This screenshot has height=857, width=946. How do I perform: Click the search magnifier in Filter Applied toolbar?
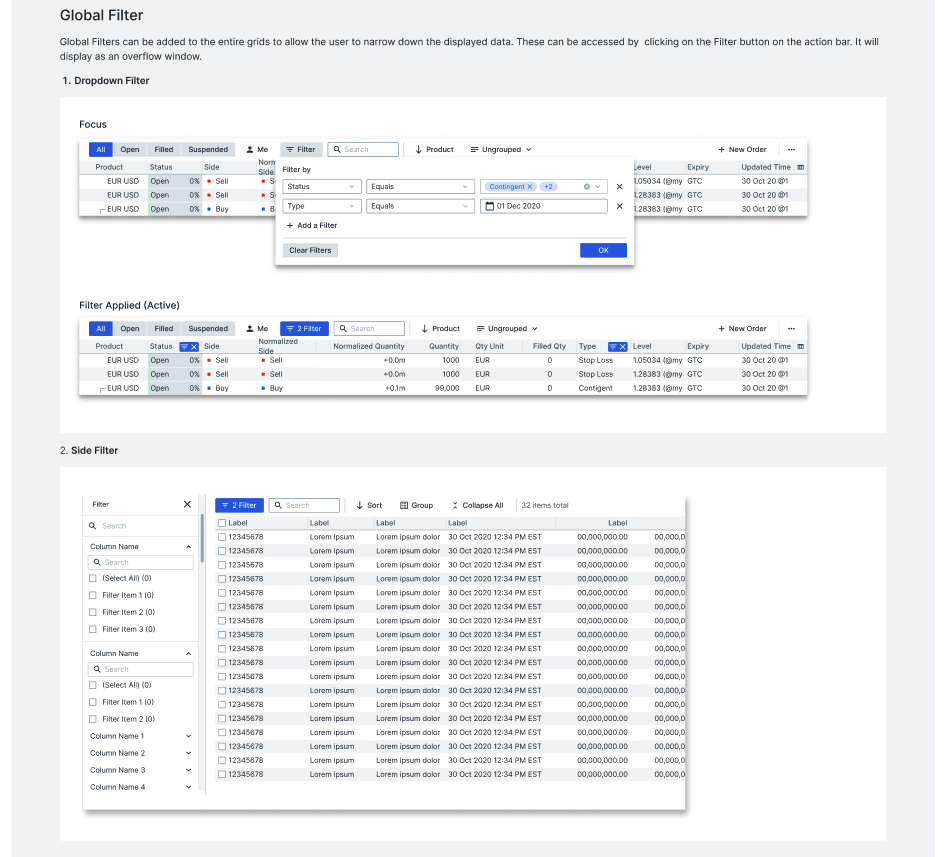343,329
